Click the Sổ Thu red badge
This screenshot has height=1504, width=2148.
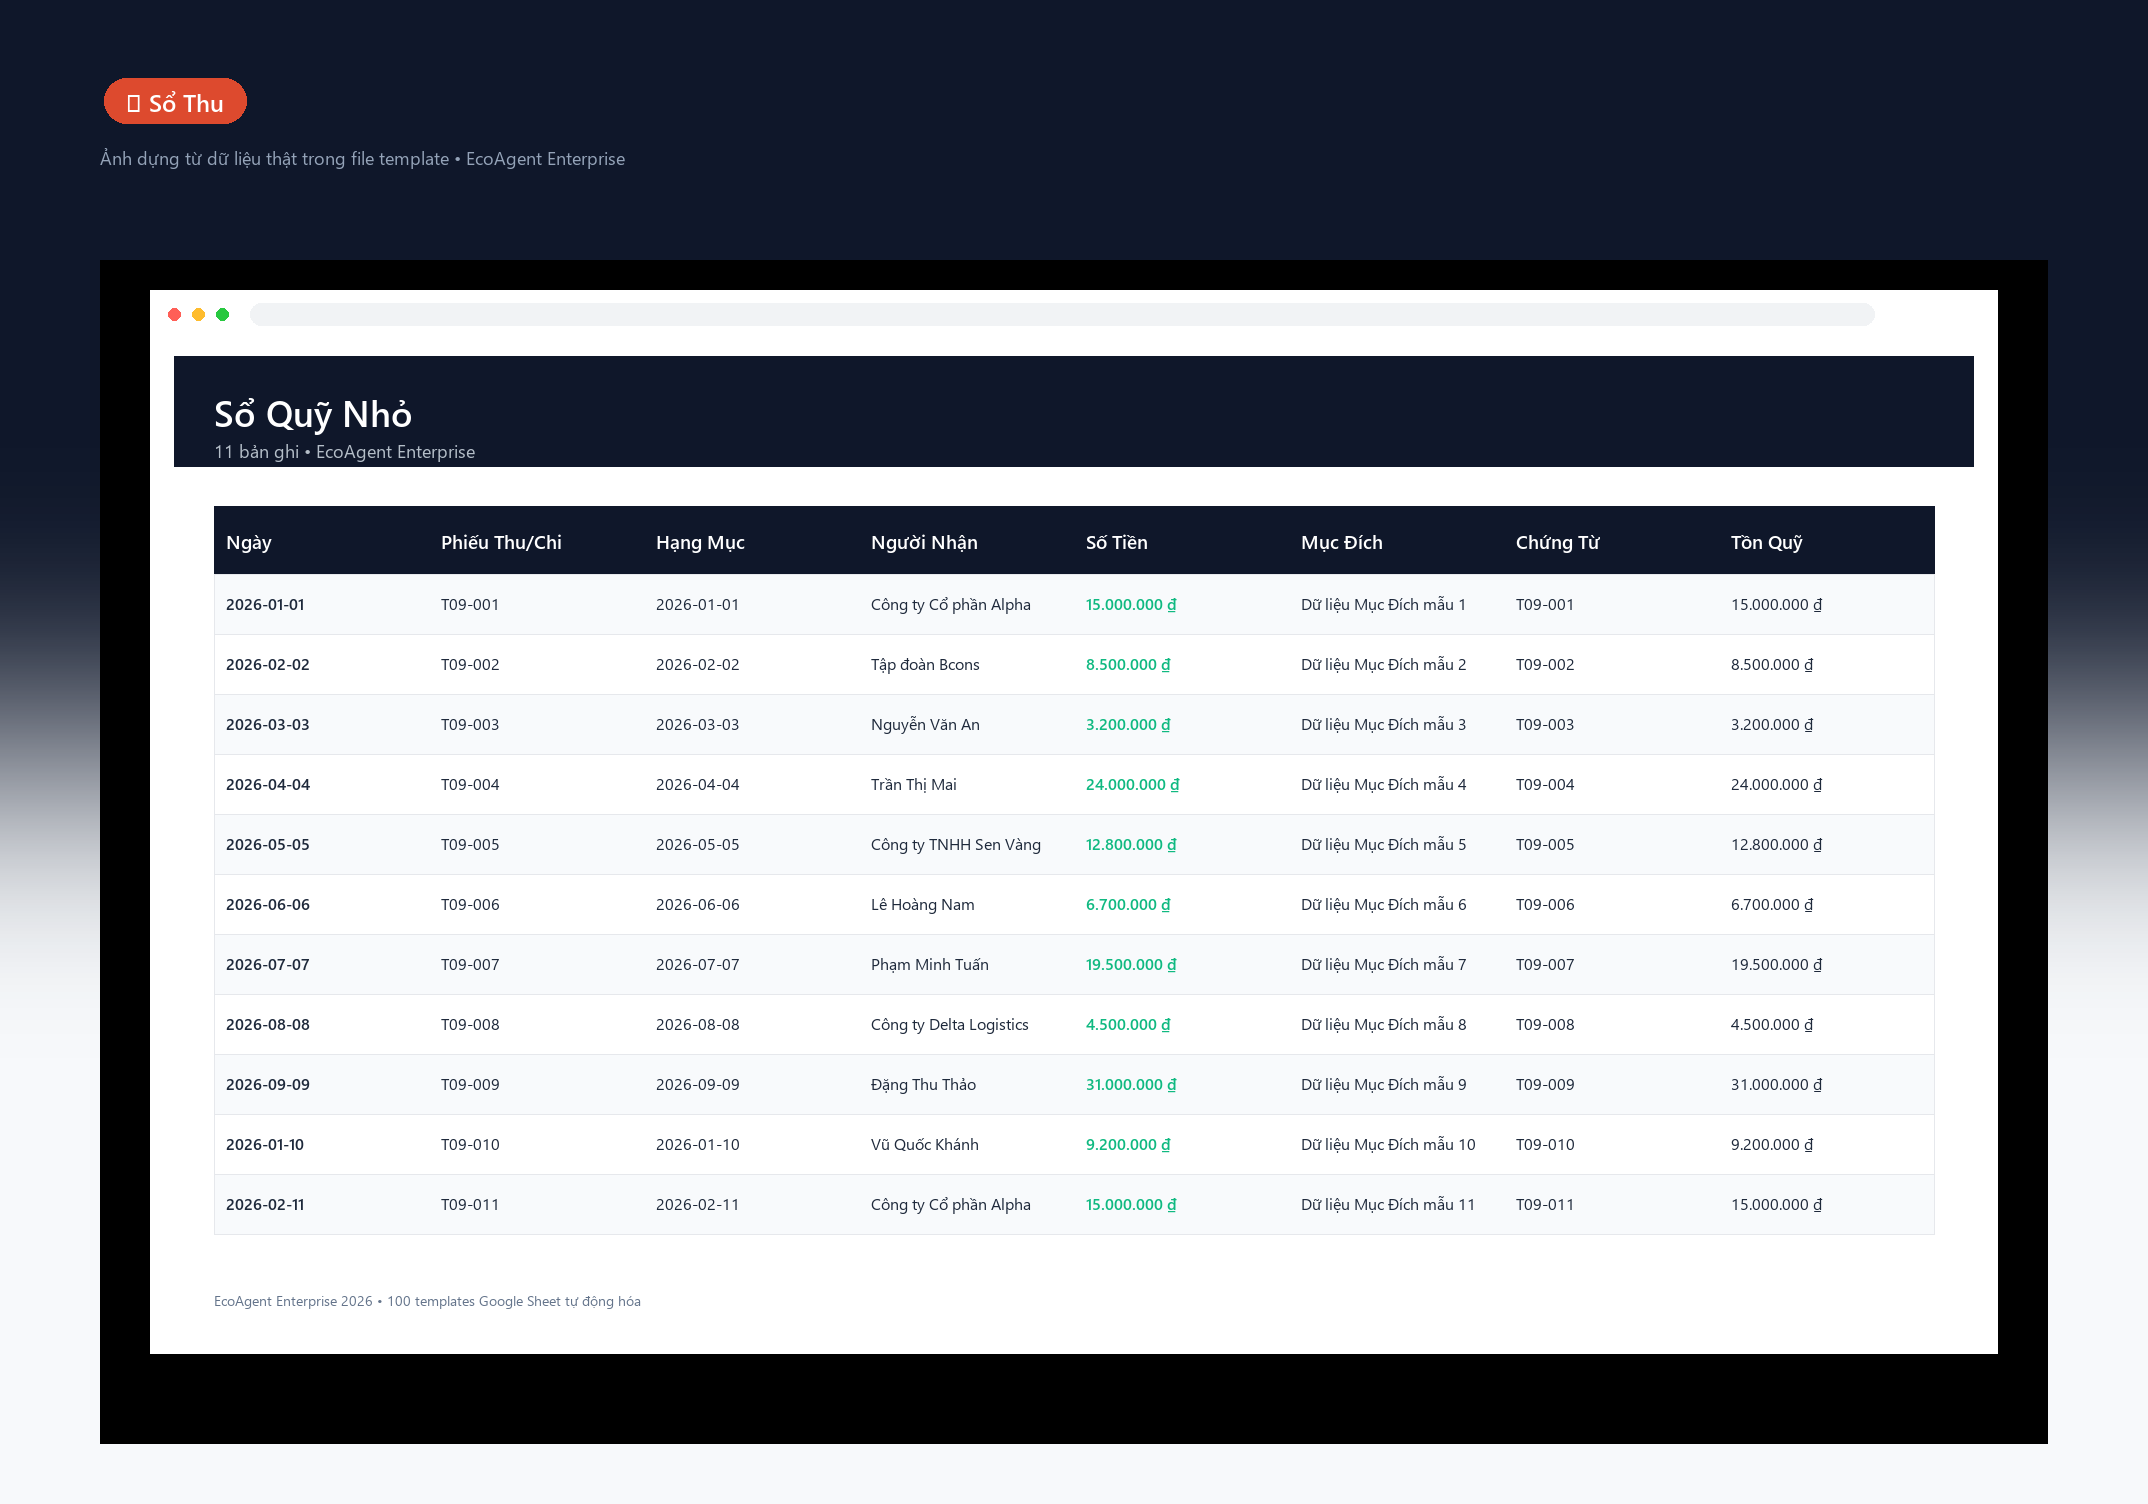click(x=175, y=102)
